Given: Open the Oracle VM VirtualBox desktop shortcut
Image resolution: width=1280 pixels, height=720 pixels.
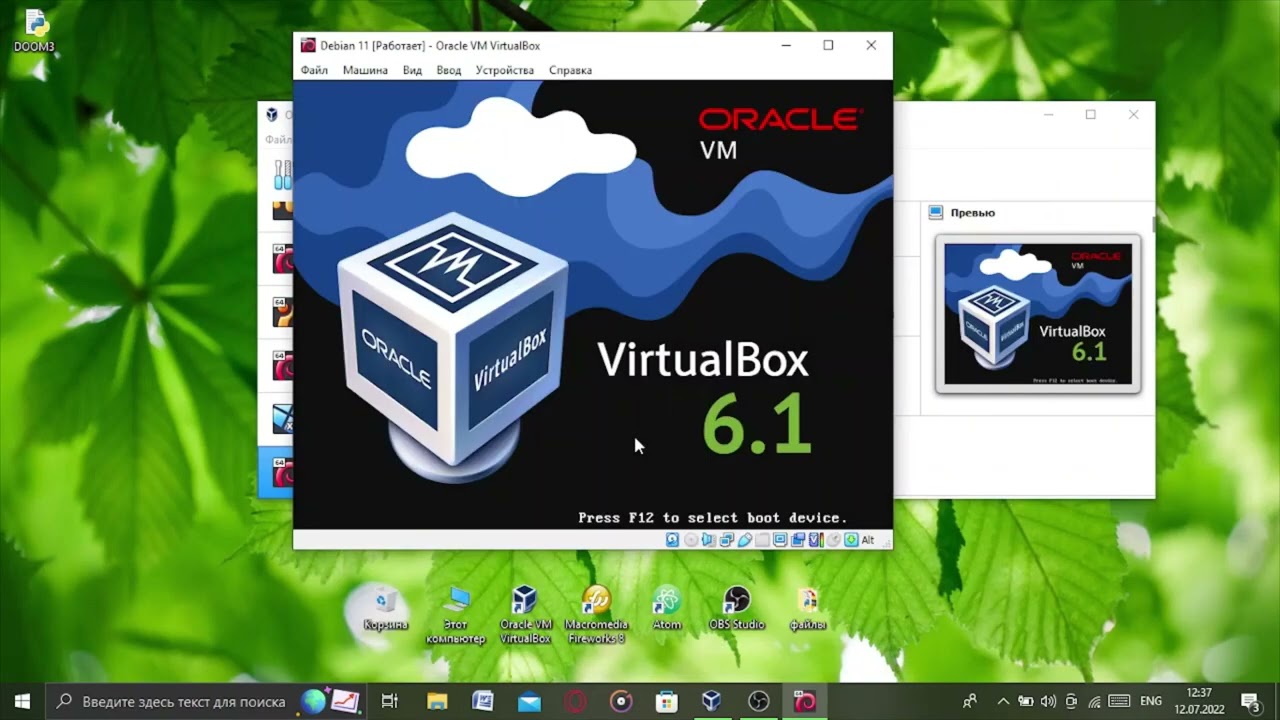Looking at the screenshot, I should click(525, 614).
